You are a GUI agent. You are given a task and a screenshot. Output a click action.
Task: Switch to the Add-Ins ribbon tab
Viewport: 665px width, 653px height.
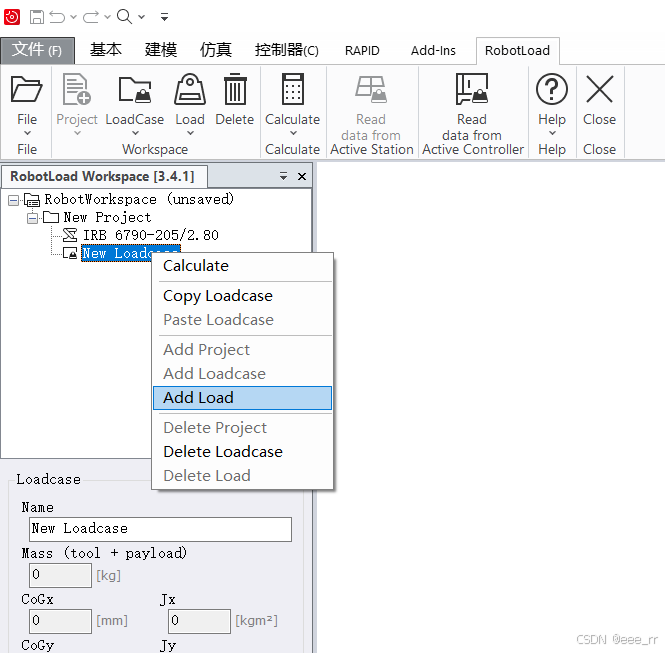[433, 50]
